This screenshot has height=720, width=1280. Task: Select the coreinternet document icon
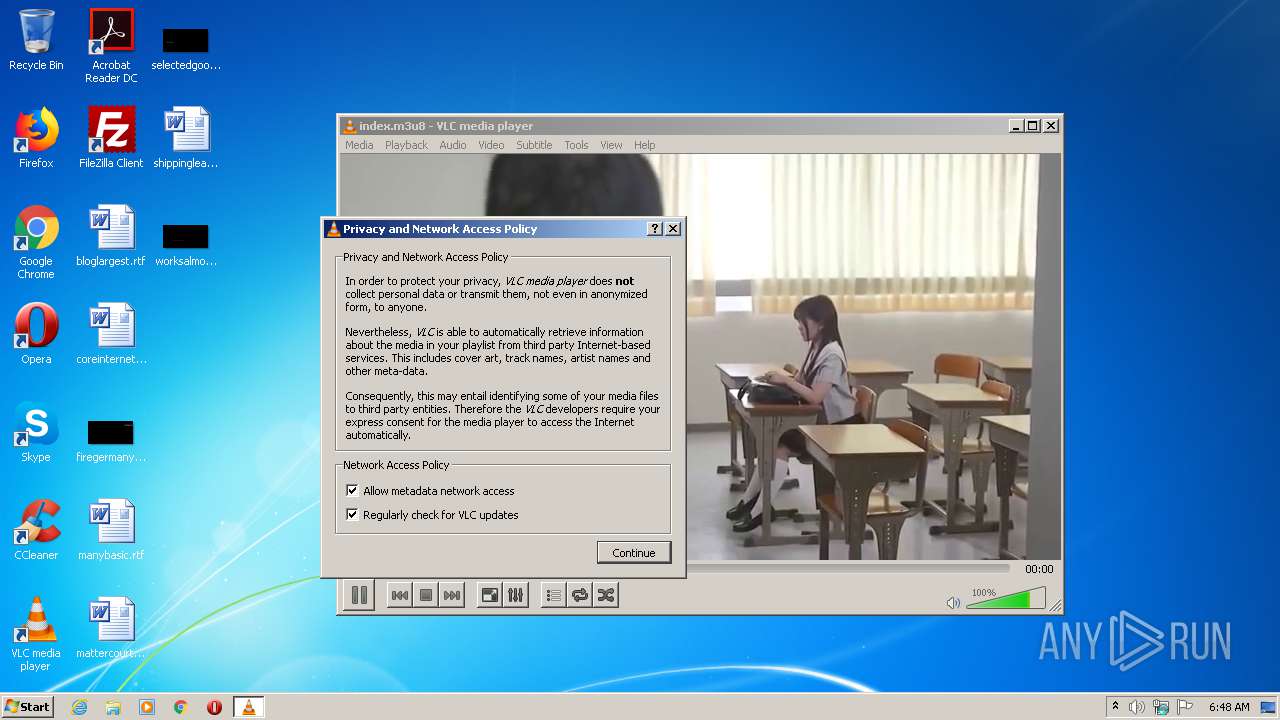[x=111, y=334]
